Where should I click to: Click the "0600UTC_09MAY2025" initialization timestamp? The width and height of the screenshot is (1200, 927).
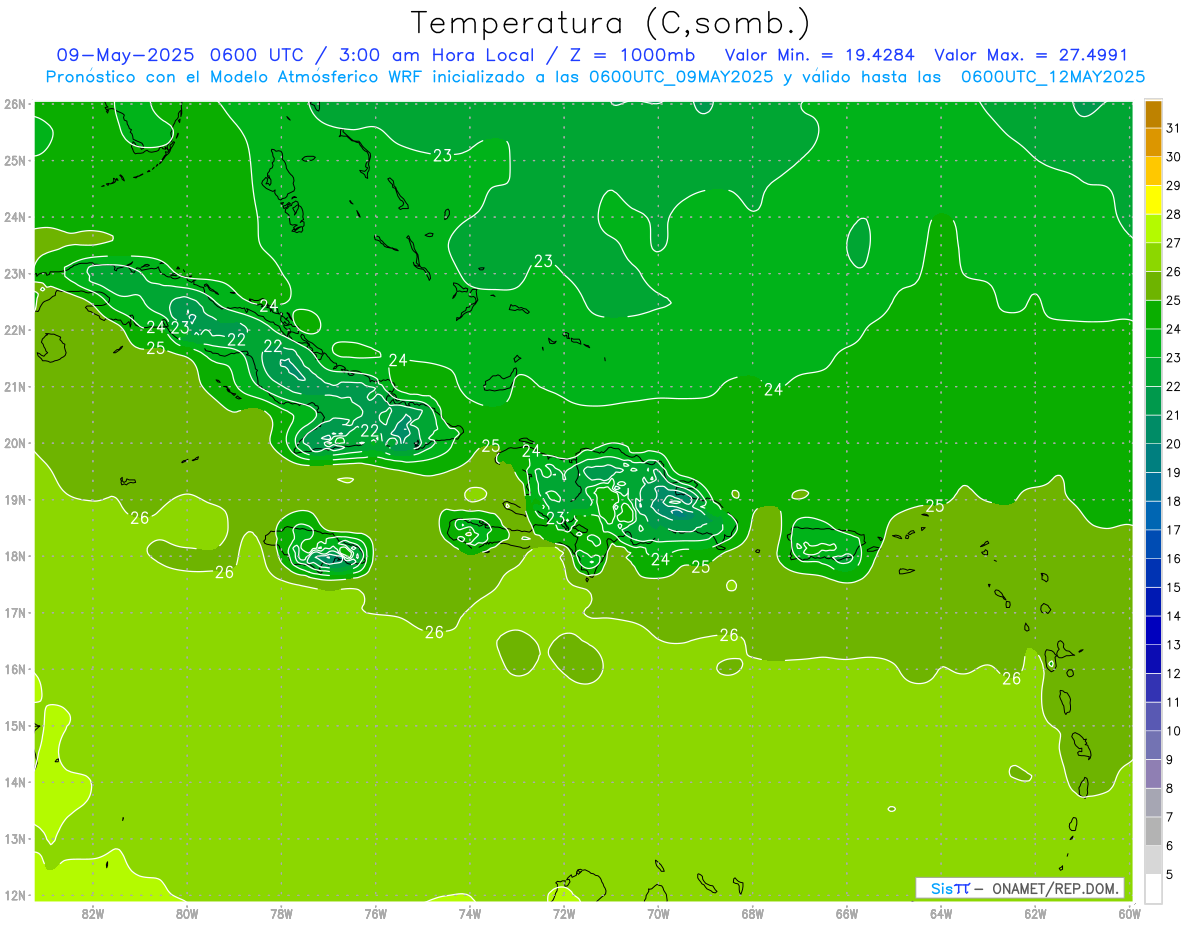click(680, 77)
